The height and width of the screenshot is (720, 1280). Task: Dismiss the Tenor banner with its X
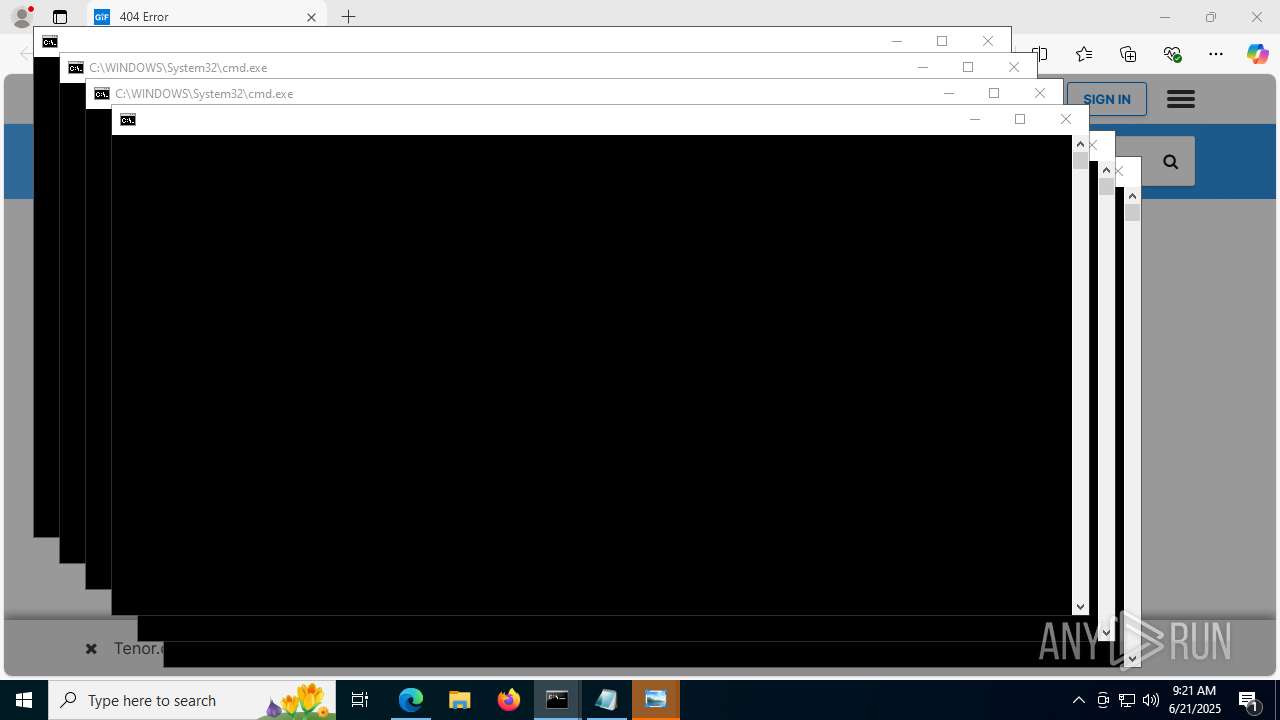pyautogui.click(x=91, y=649)
